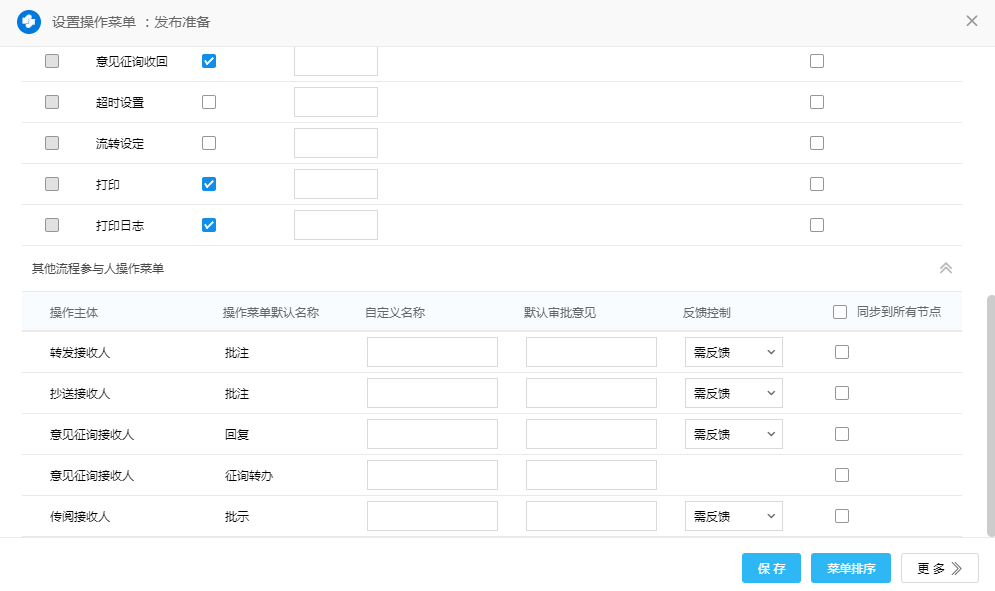The width and height of the screenshot is (995, 591).
Task: Uncheck the 意见征询收回 enabled checkbox
Action: tap(209, 61)
